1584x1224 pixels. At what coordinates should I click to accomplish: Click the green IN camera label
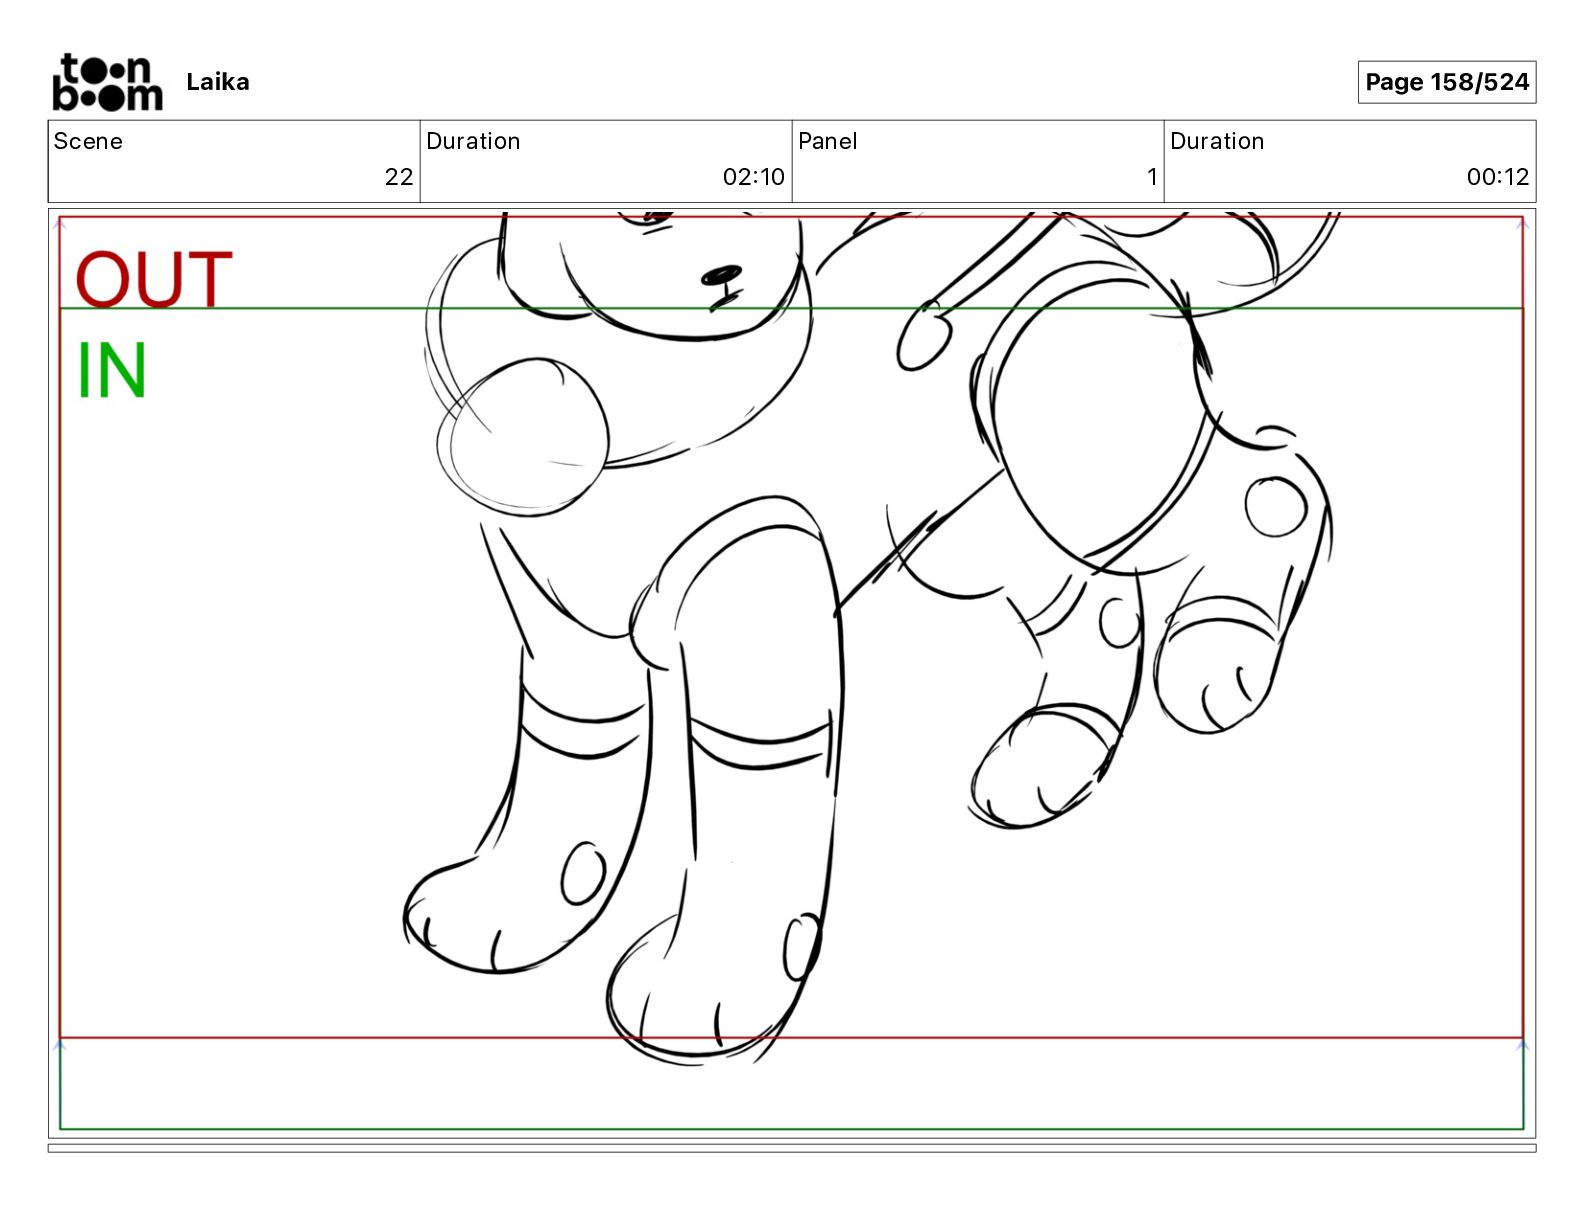(112, 370)
